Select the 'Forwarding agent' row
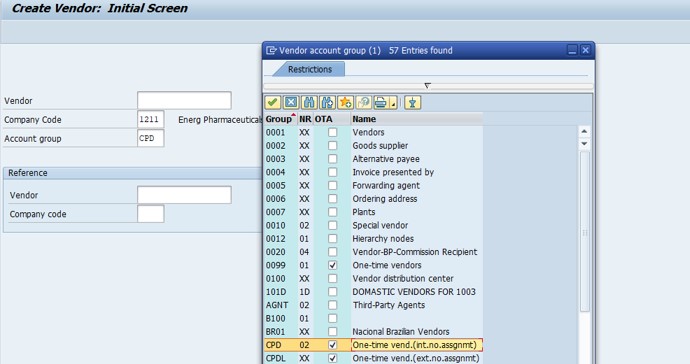Screen dimensions: 690x364 373,185
